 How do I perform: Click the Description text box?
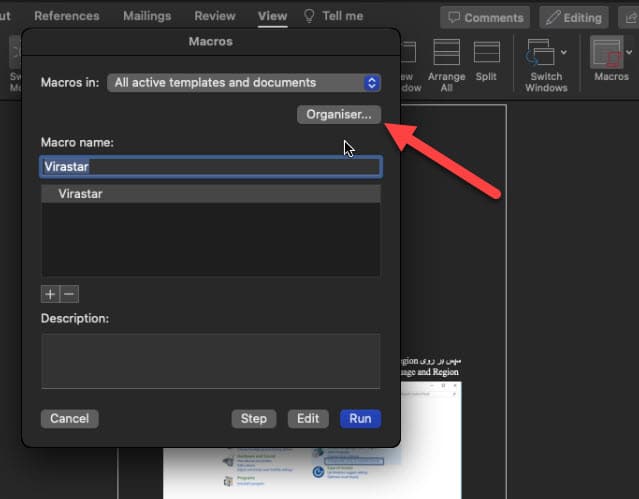pos(211,361)
